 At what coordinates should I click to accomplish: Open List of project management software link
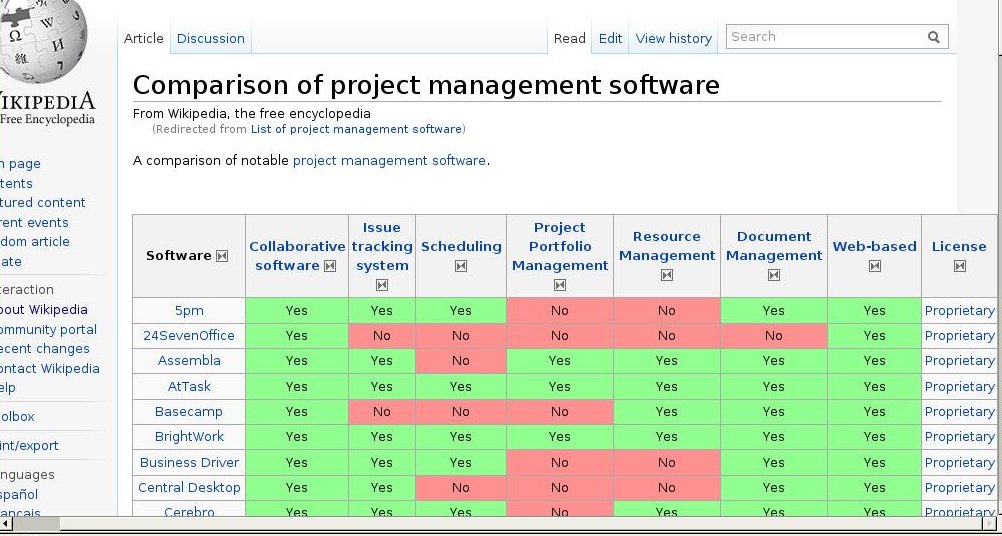356,129
